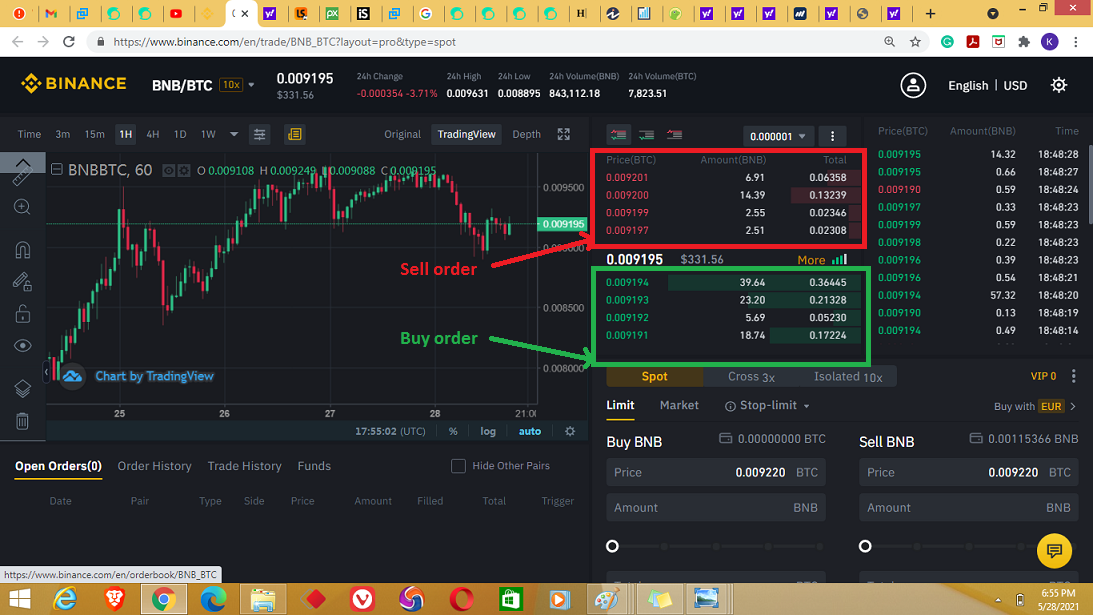The image size is (1093, 615).
Task: Select the ruler measure tool
Action: [22, 178]
